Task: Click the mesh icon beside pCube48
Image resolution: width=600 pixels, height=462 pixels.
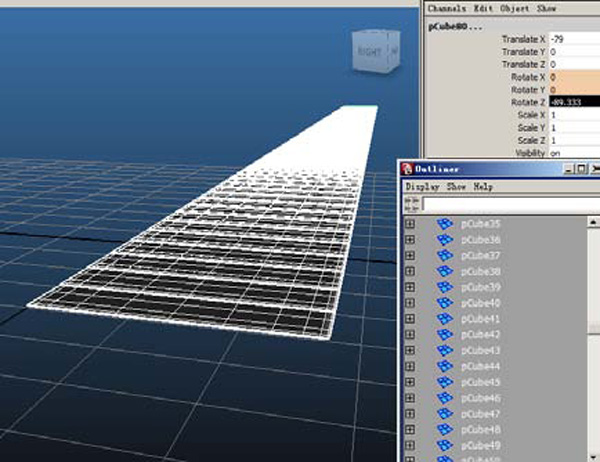Action: point(445,429)
